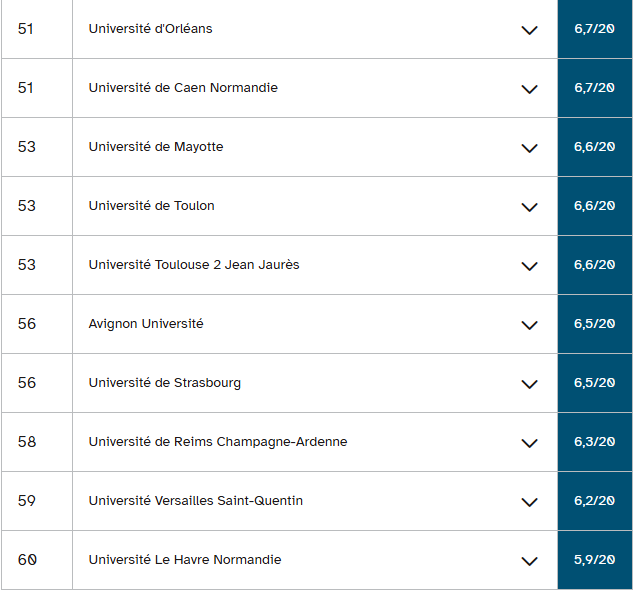
Task: Expand the Université Toulouse 2 Jean Jaurès chevron
Action: point(530,266)
